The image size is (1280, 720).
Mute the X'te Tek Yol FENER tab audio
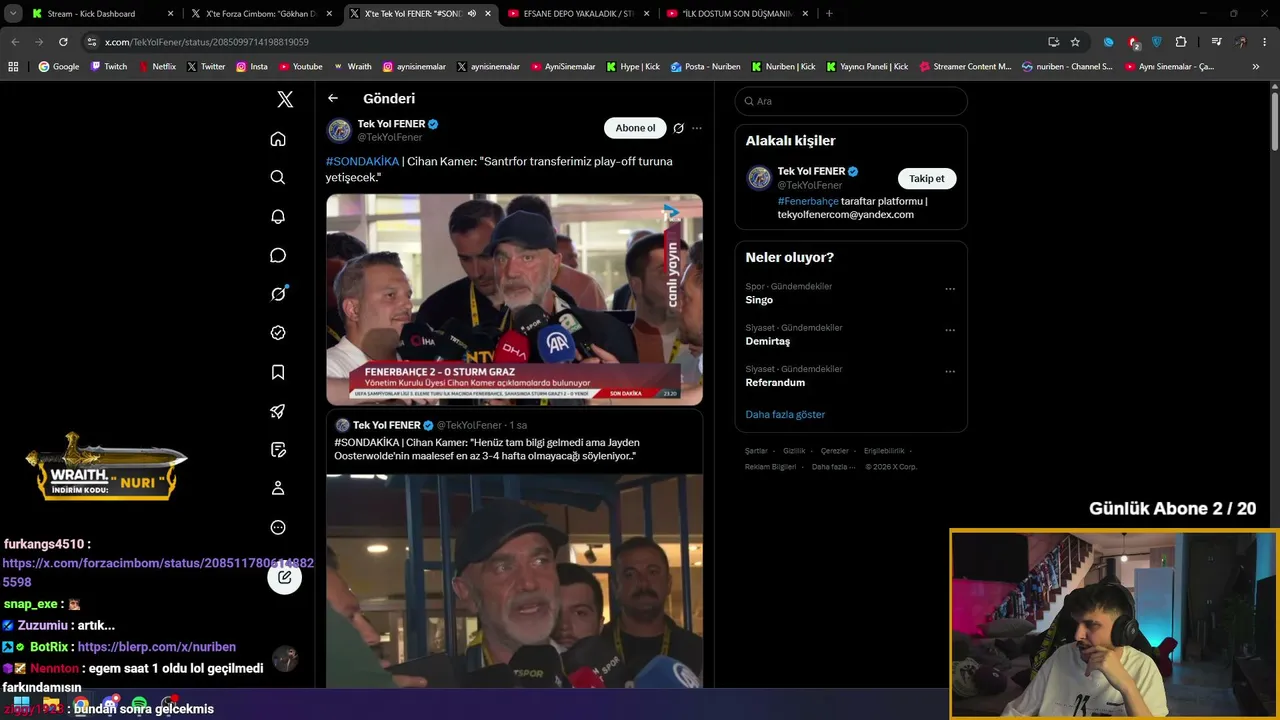[471, 14]
